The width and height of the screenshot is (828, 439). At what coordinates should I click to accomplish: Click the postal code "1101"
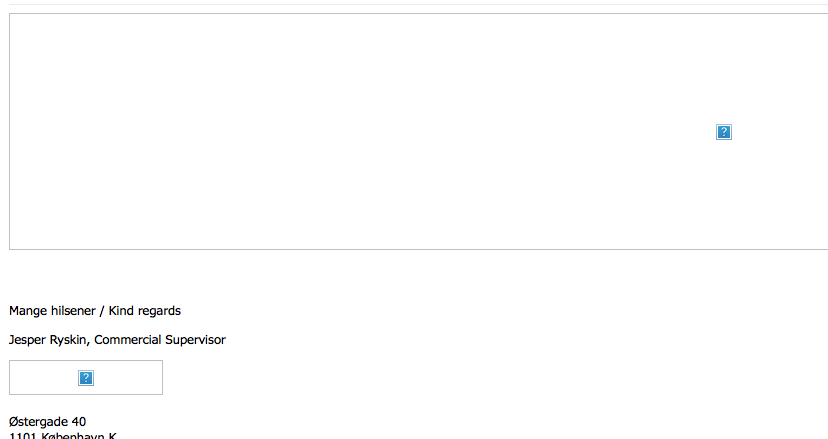(x=23, y=436)
